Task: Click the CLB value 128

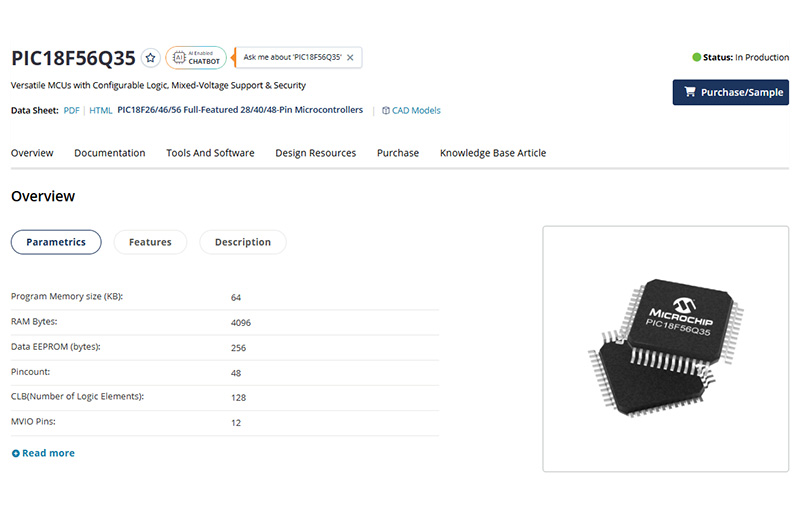Action: pos(238,398)
